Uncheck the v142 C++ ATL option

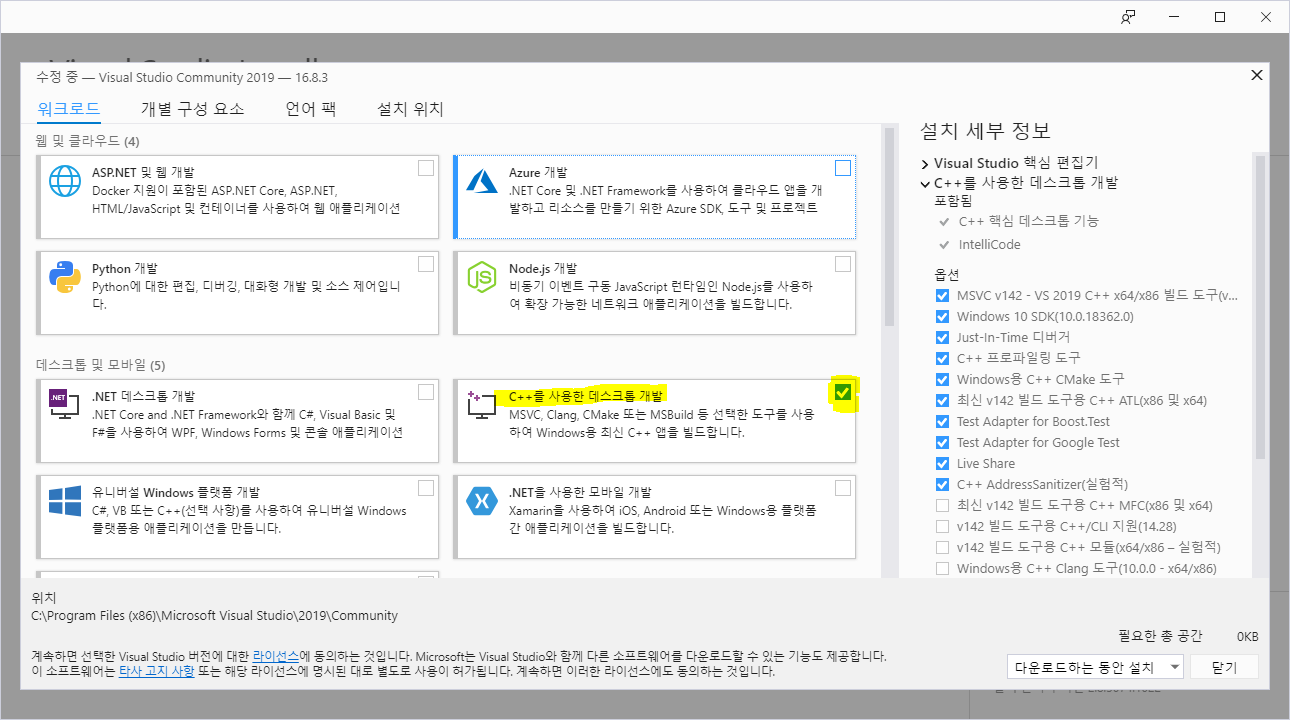[942, 400]
